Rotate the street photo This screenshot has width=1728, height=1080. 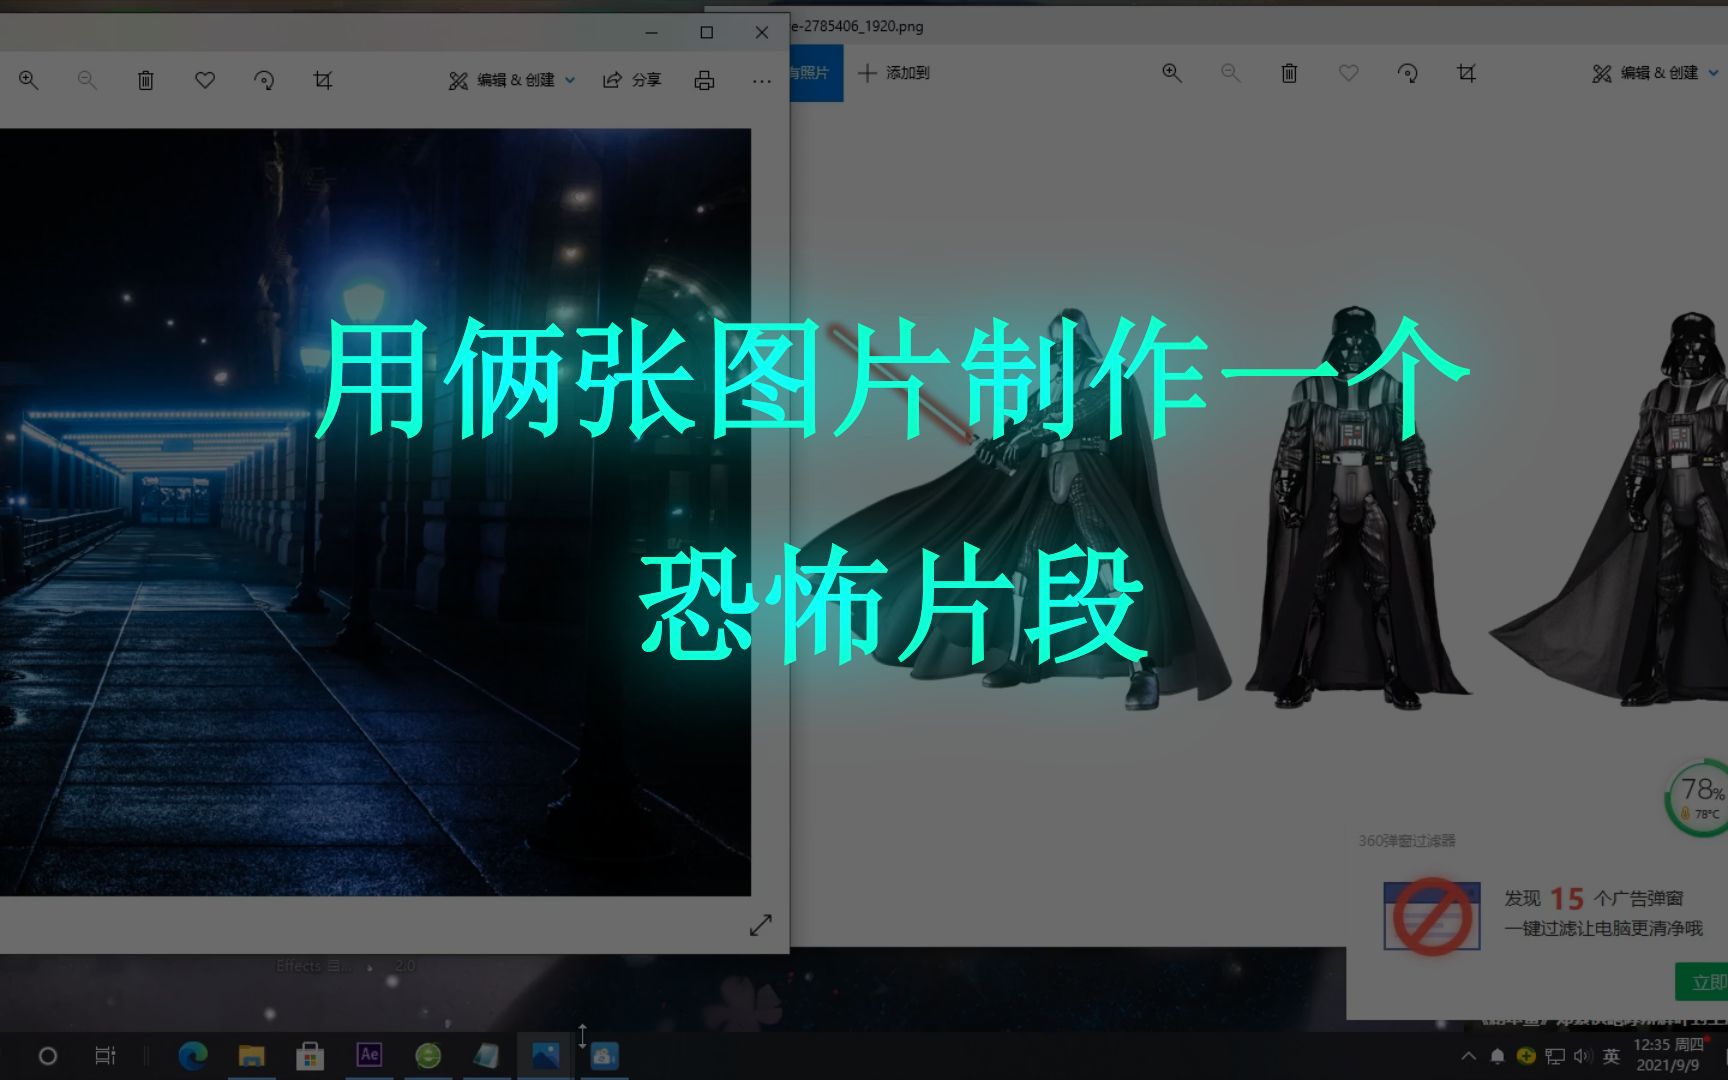tap(264, 80)
